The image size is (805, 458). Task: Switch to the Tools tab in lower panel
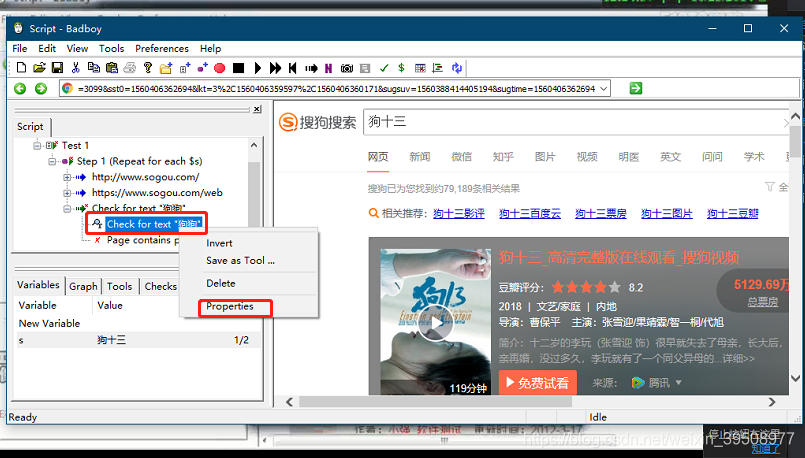120,286
